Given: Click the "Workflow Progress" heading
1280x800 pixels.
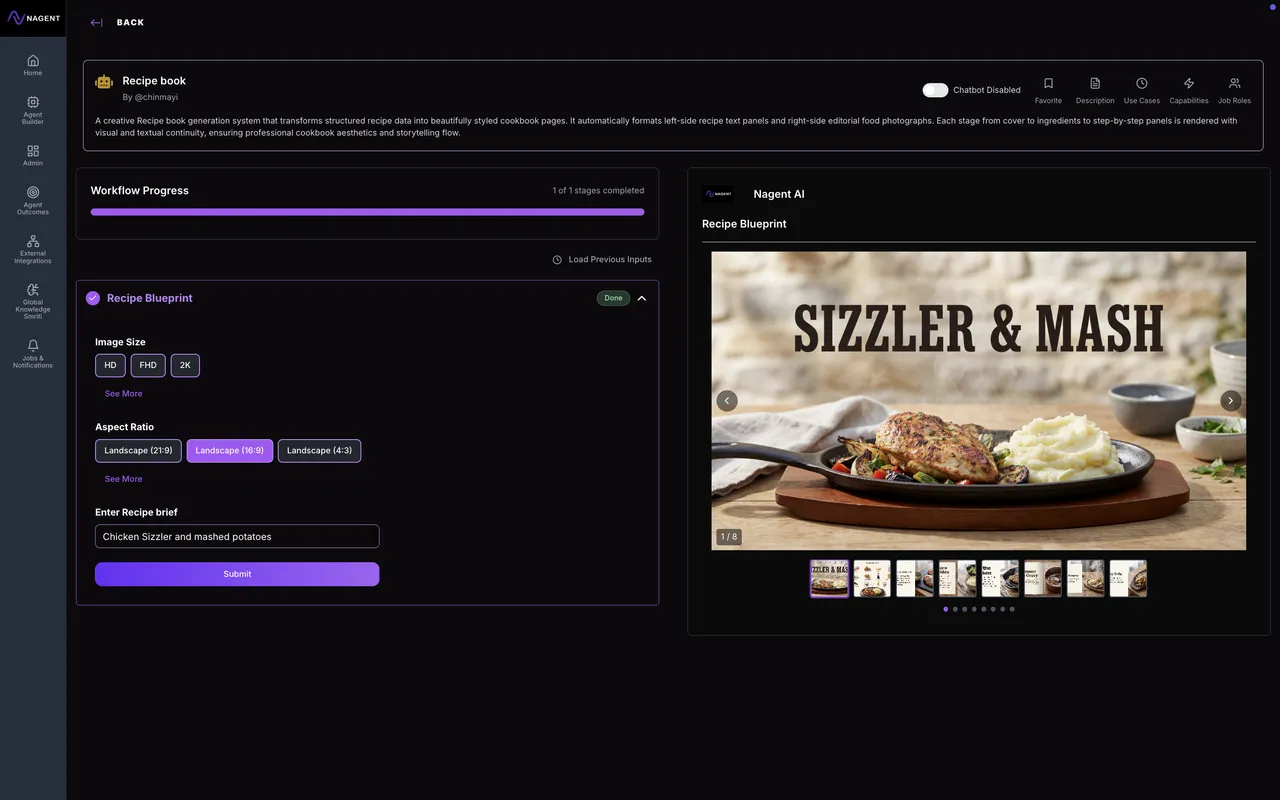Looking at the screenshot, I should (x=139, y=191).
